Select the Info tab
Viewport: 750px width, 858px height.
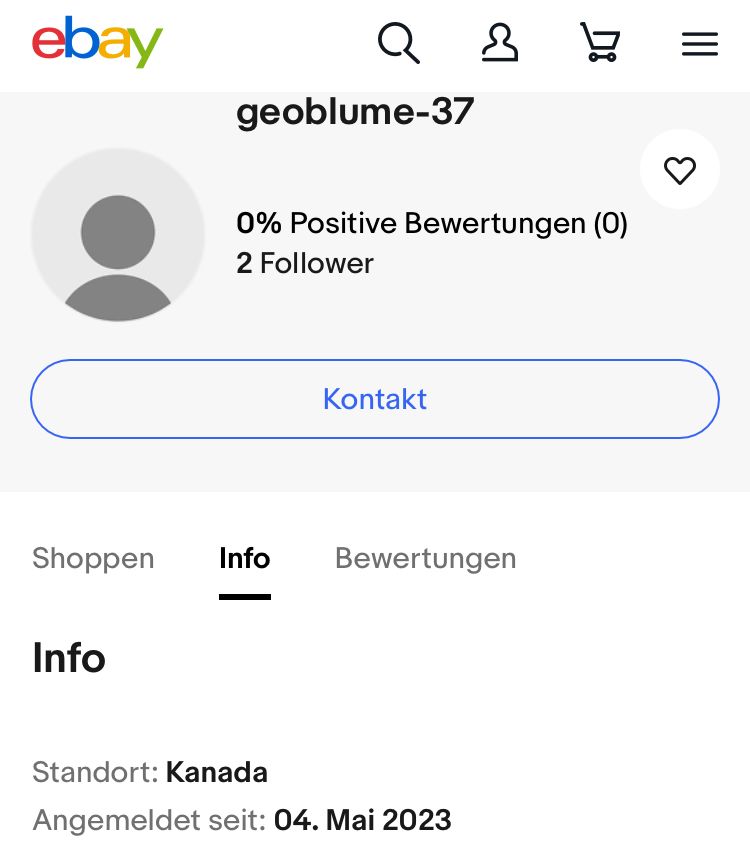pyautogui.click(x=245, y=558)
